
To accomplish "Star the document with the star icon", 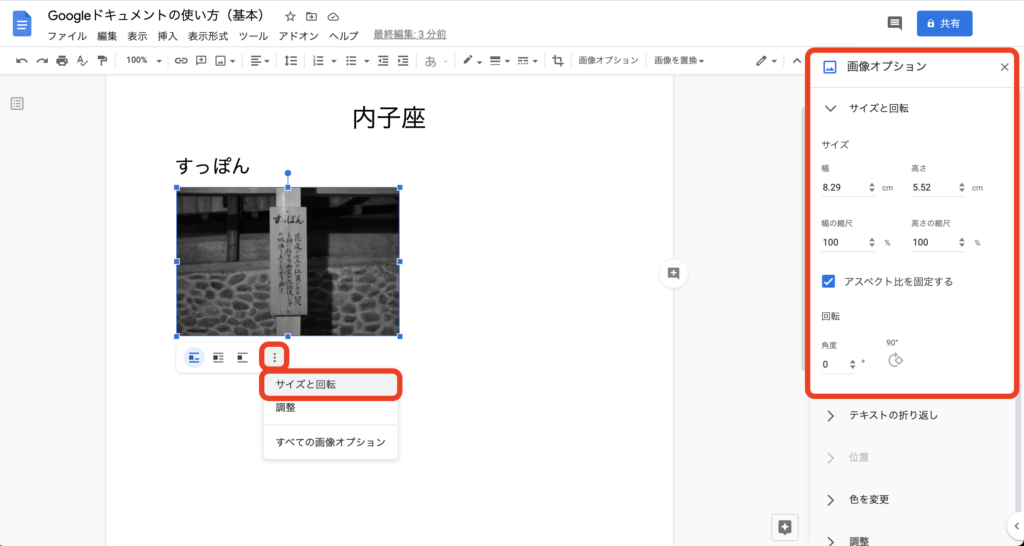I will pos(290,17).
